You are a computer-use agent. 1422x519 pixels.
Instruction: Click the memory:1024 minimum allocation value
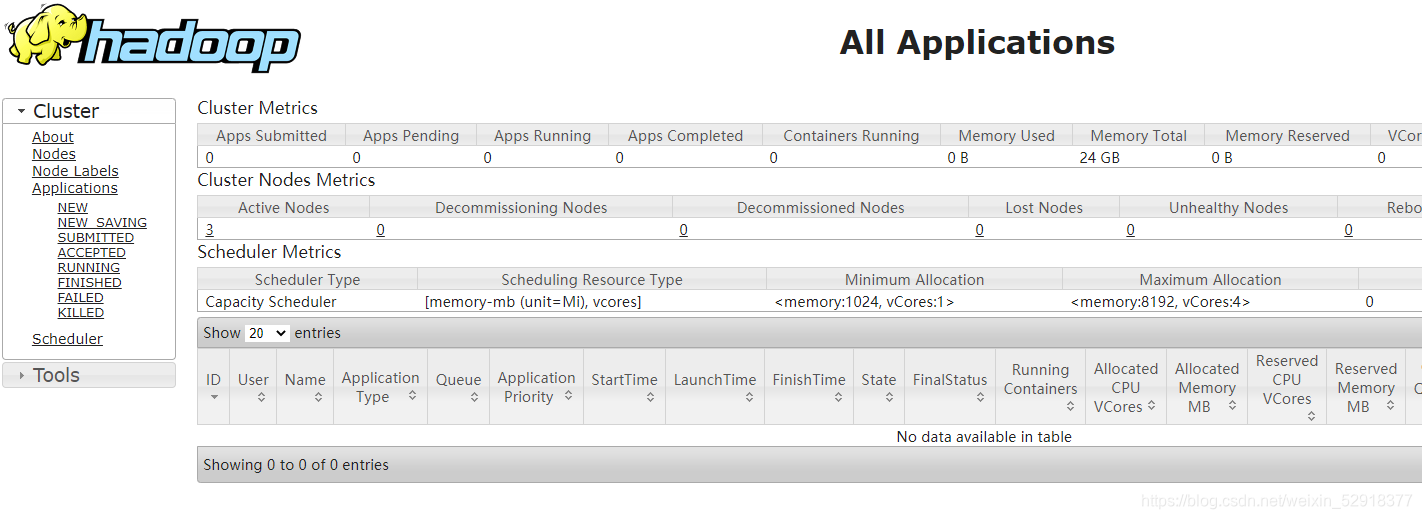[x=864, y=302]
